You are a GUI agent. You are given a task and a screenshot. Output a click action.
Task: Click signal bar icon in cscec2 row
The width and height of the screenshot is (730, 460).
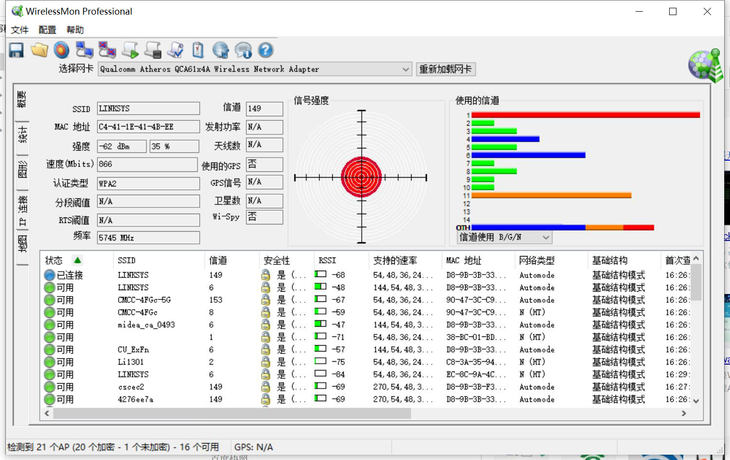click(320, 386)
